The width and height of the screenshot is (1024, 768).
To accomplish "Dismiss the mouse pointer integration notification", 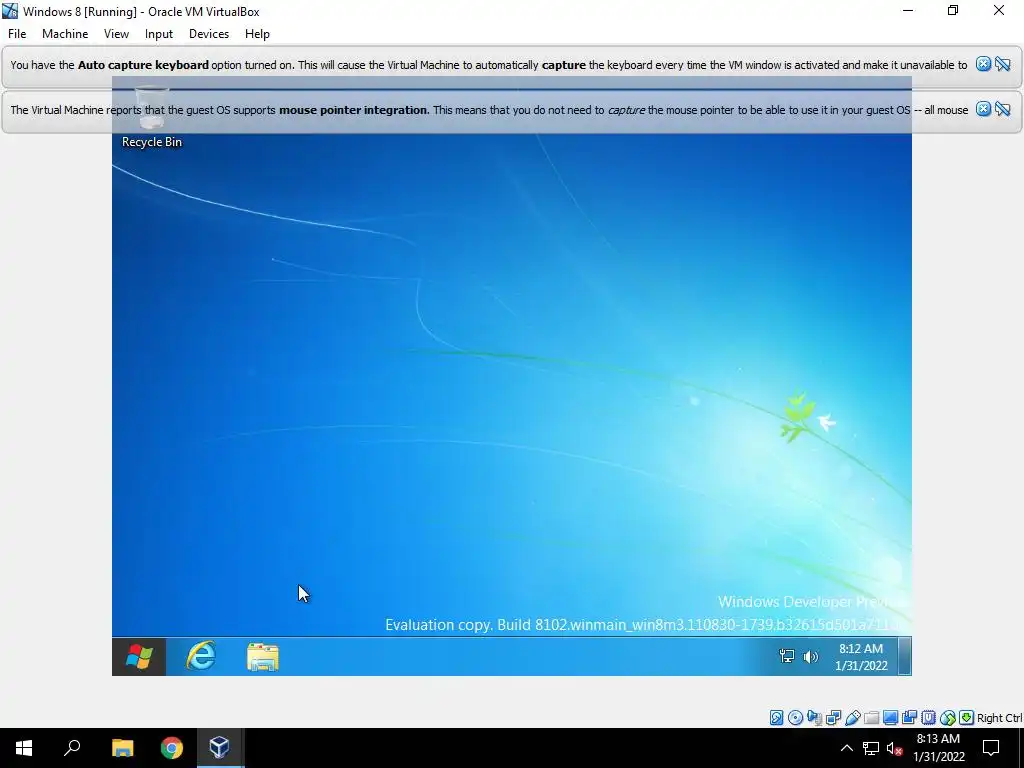I will tap(983, 109).
